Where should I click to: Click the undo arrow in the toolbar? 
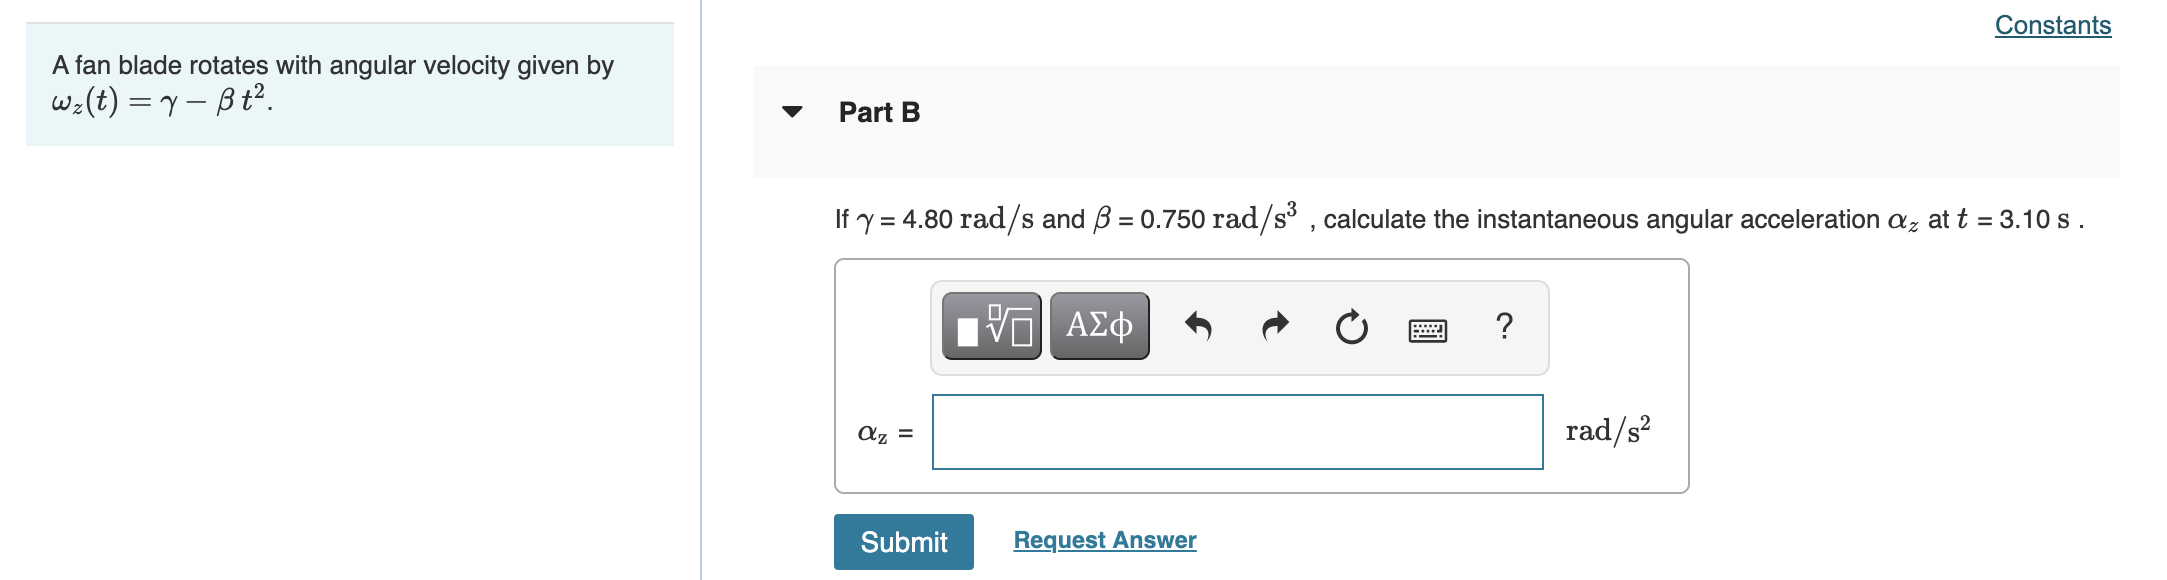tap(1200, 324)
